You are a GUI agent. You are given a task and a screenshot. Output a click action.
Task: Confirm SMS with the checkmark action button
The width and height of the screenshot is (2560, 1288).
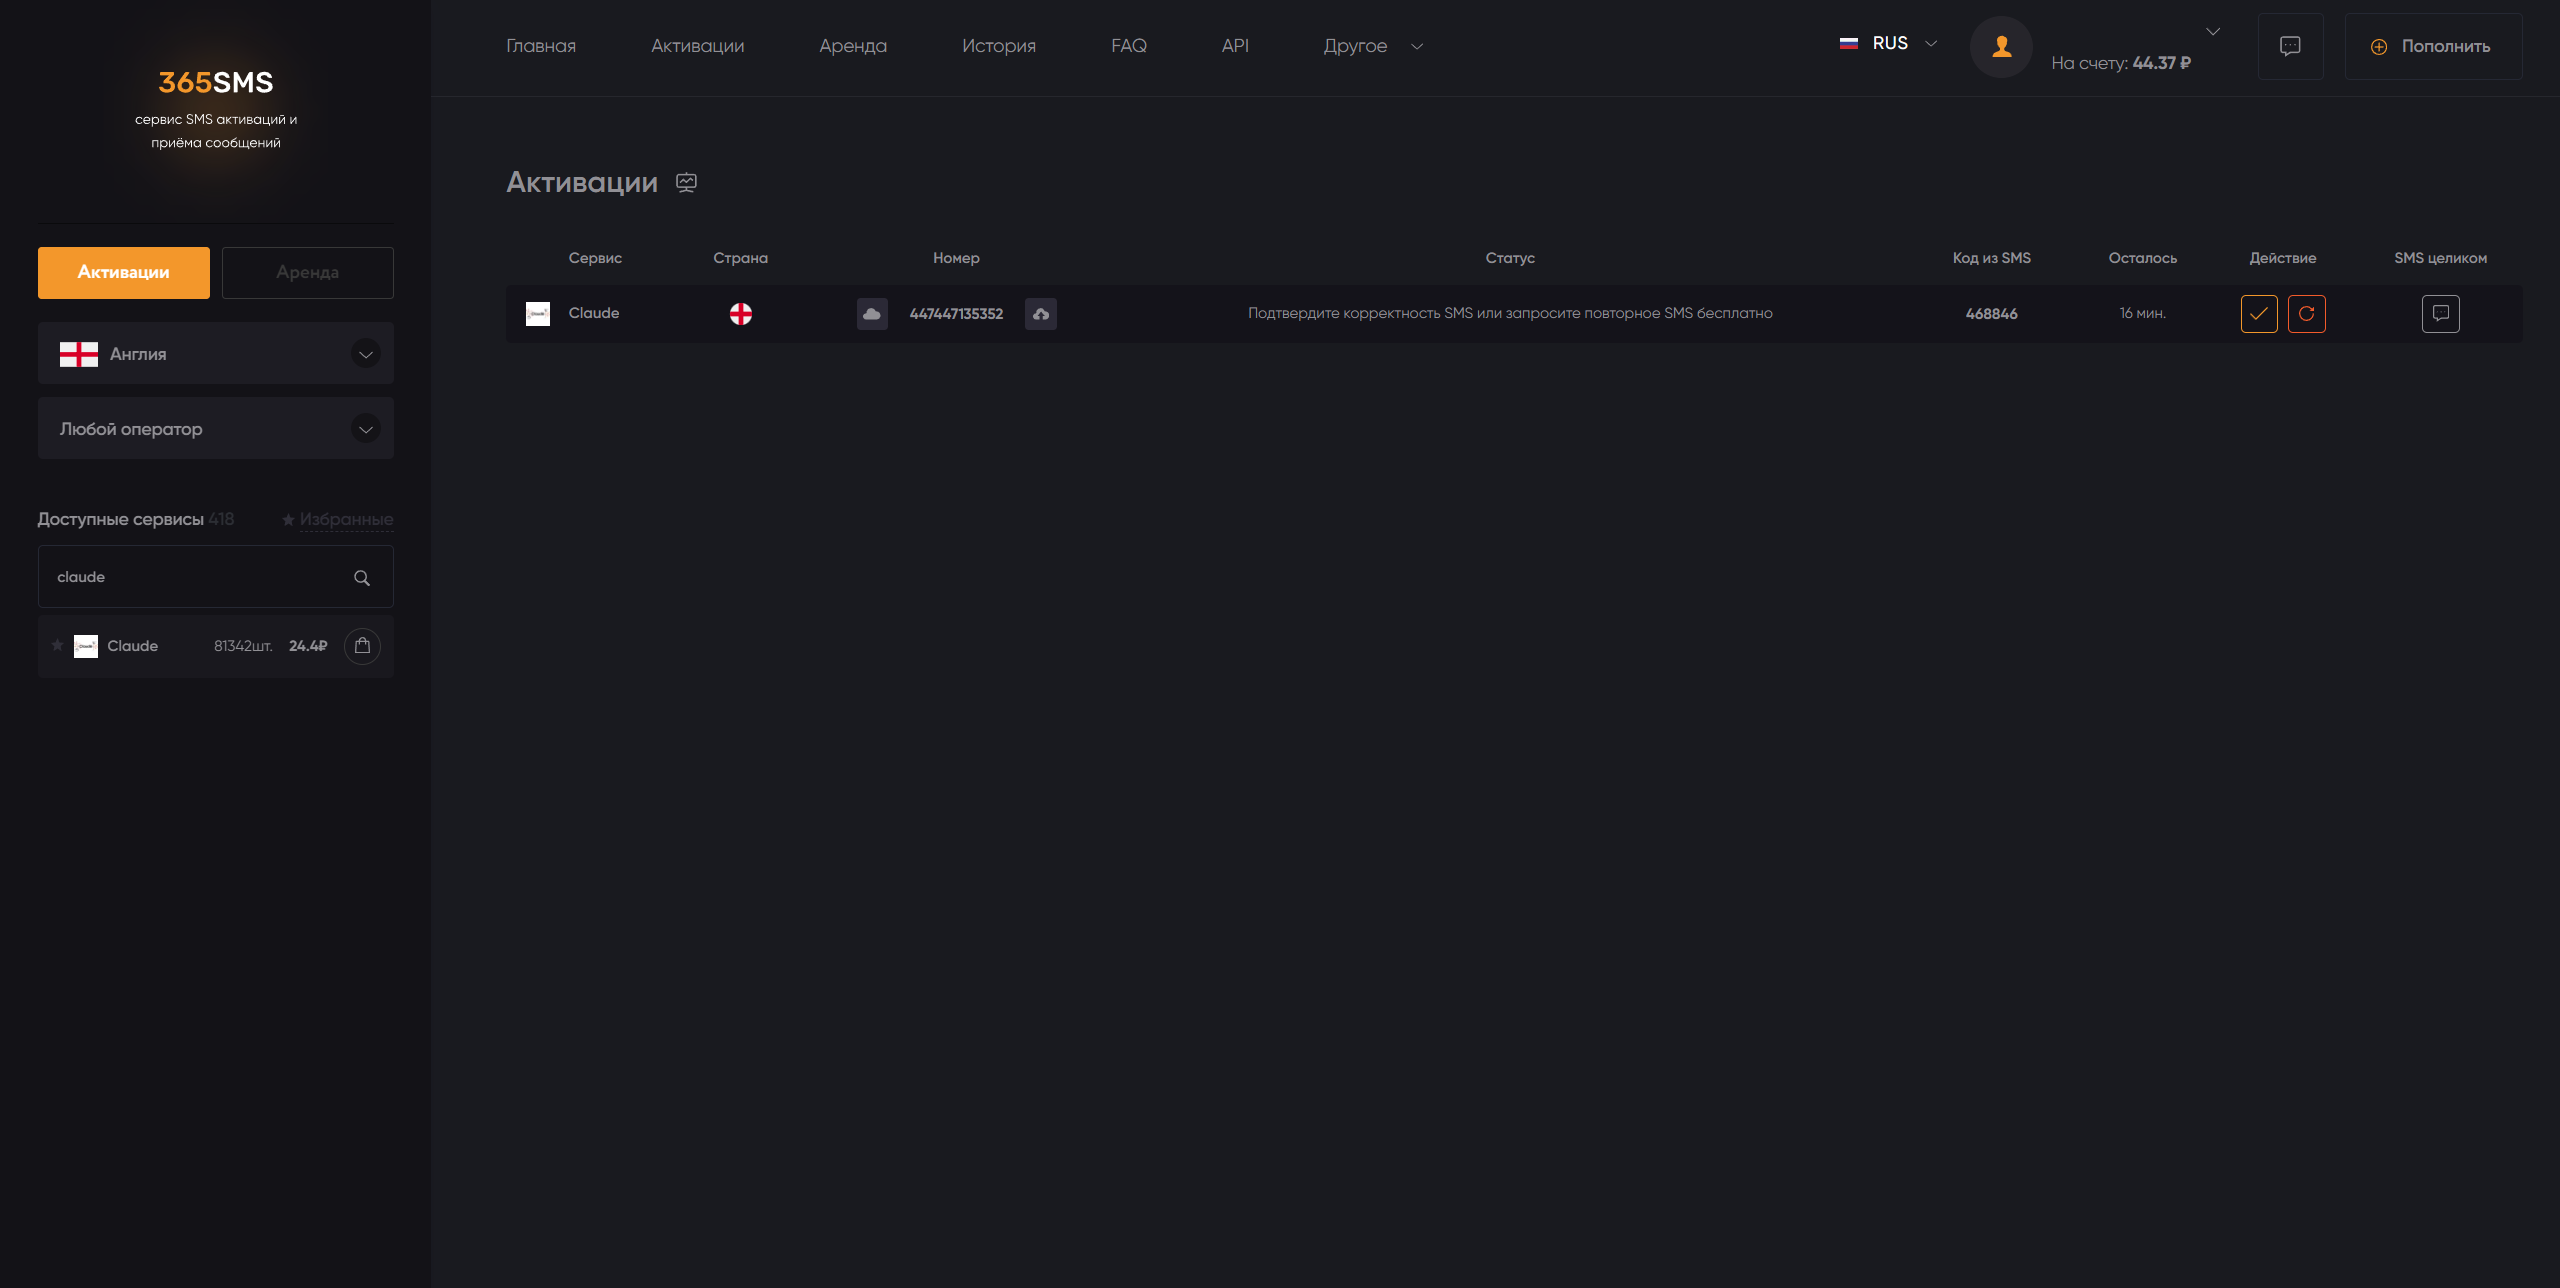click(2259, 314)
